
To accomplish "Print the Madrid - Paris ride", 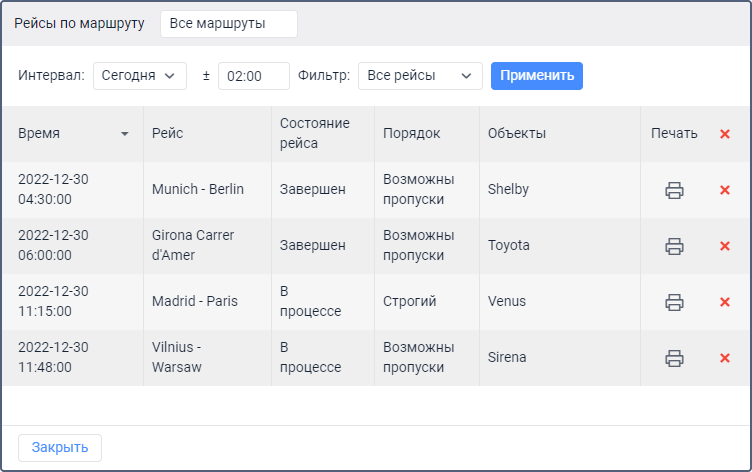I will point(674,302).
